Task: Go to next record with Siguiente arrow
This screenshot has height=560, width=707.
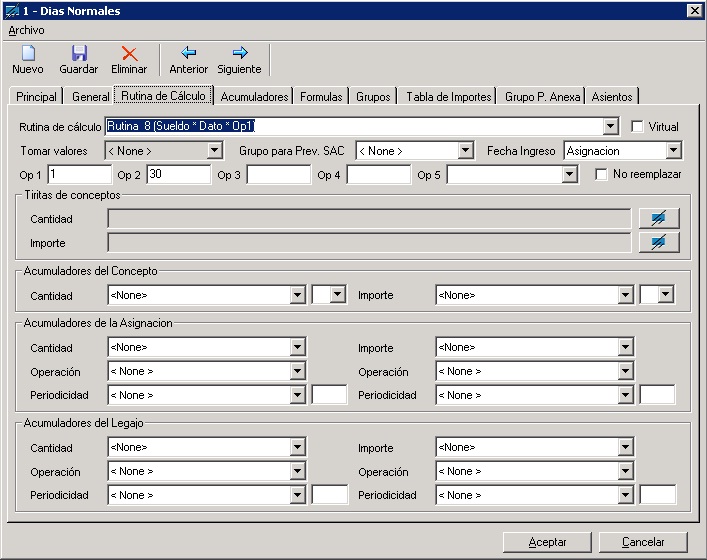Action: tap(239, 54)
